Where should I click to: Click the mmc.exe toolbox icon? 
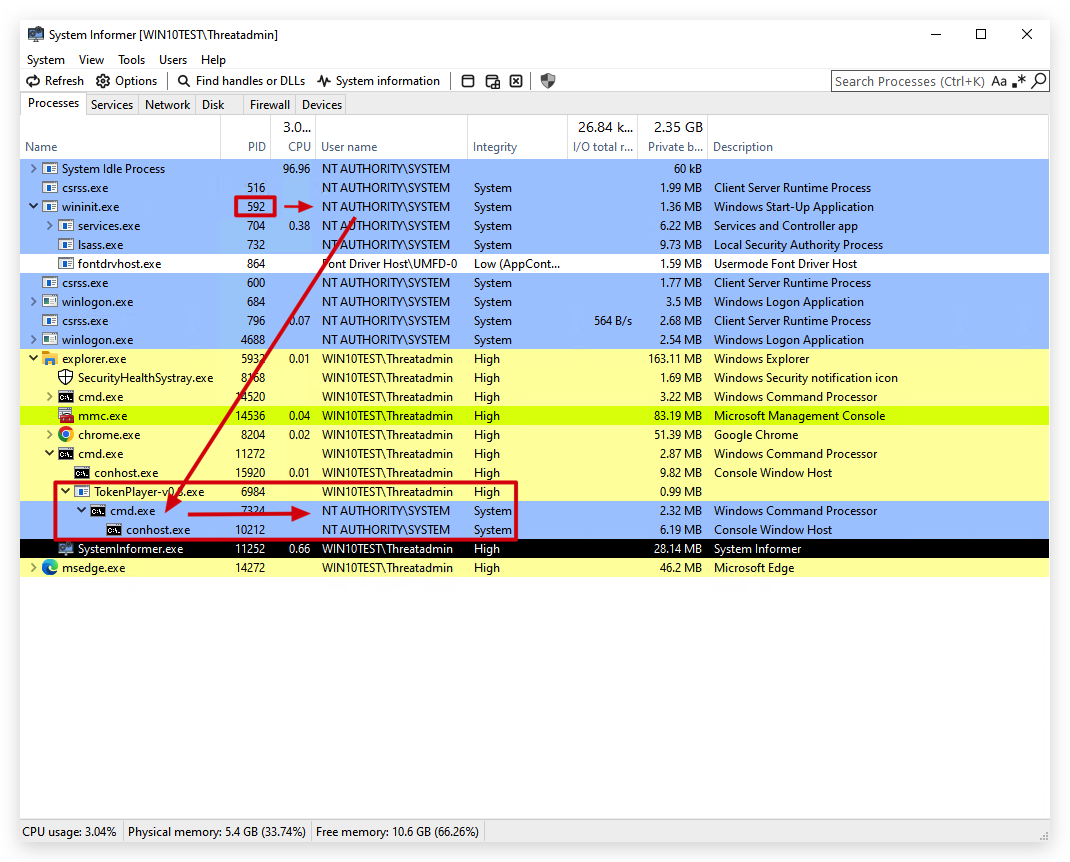(66, 416)
